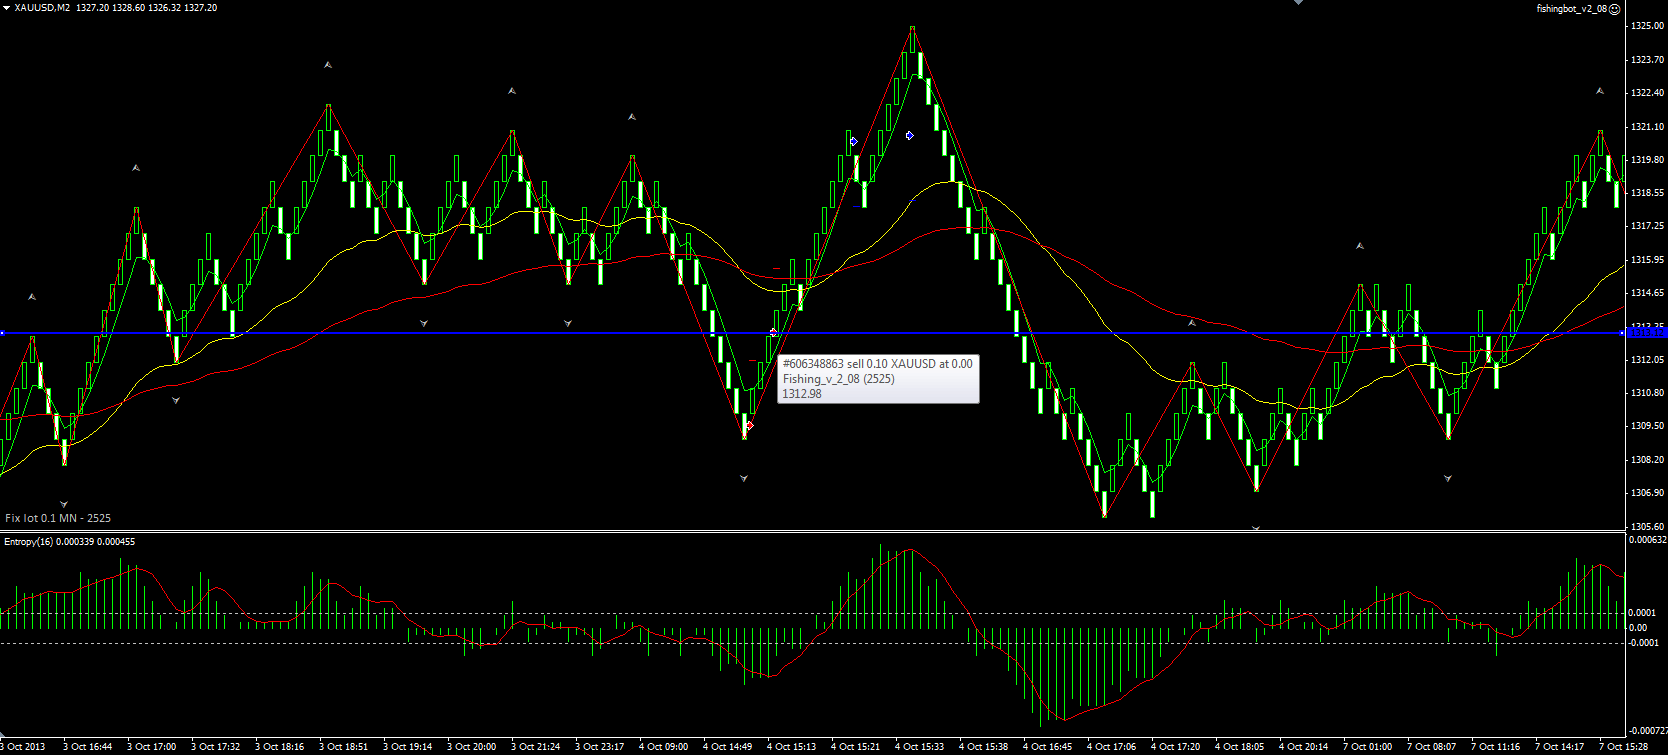
Task: Click the '7 Oct 14:17' time axis label
Action: coord(1560,747)
